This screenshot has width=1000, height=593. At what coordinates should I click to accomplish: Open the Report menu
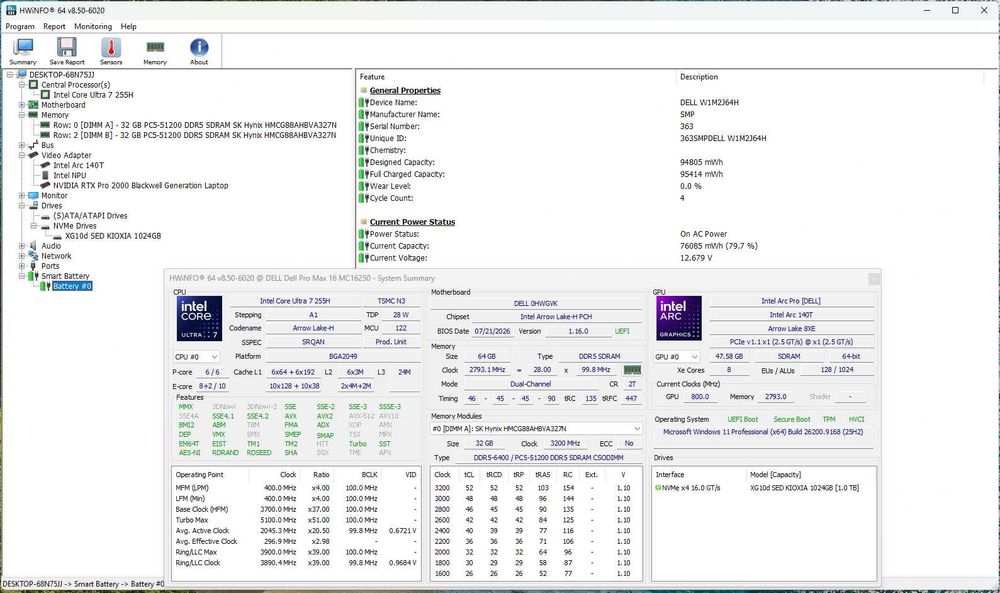tap(54, 27)
